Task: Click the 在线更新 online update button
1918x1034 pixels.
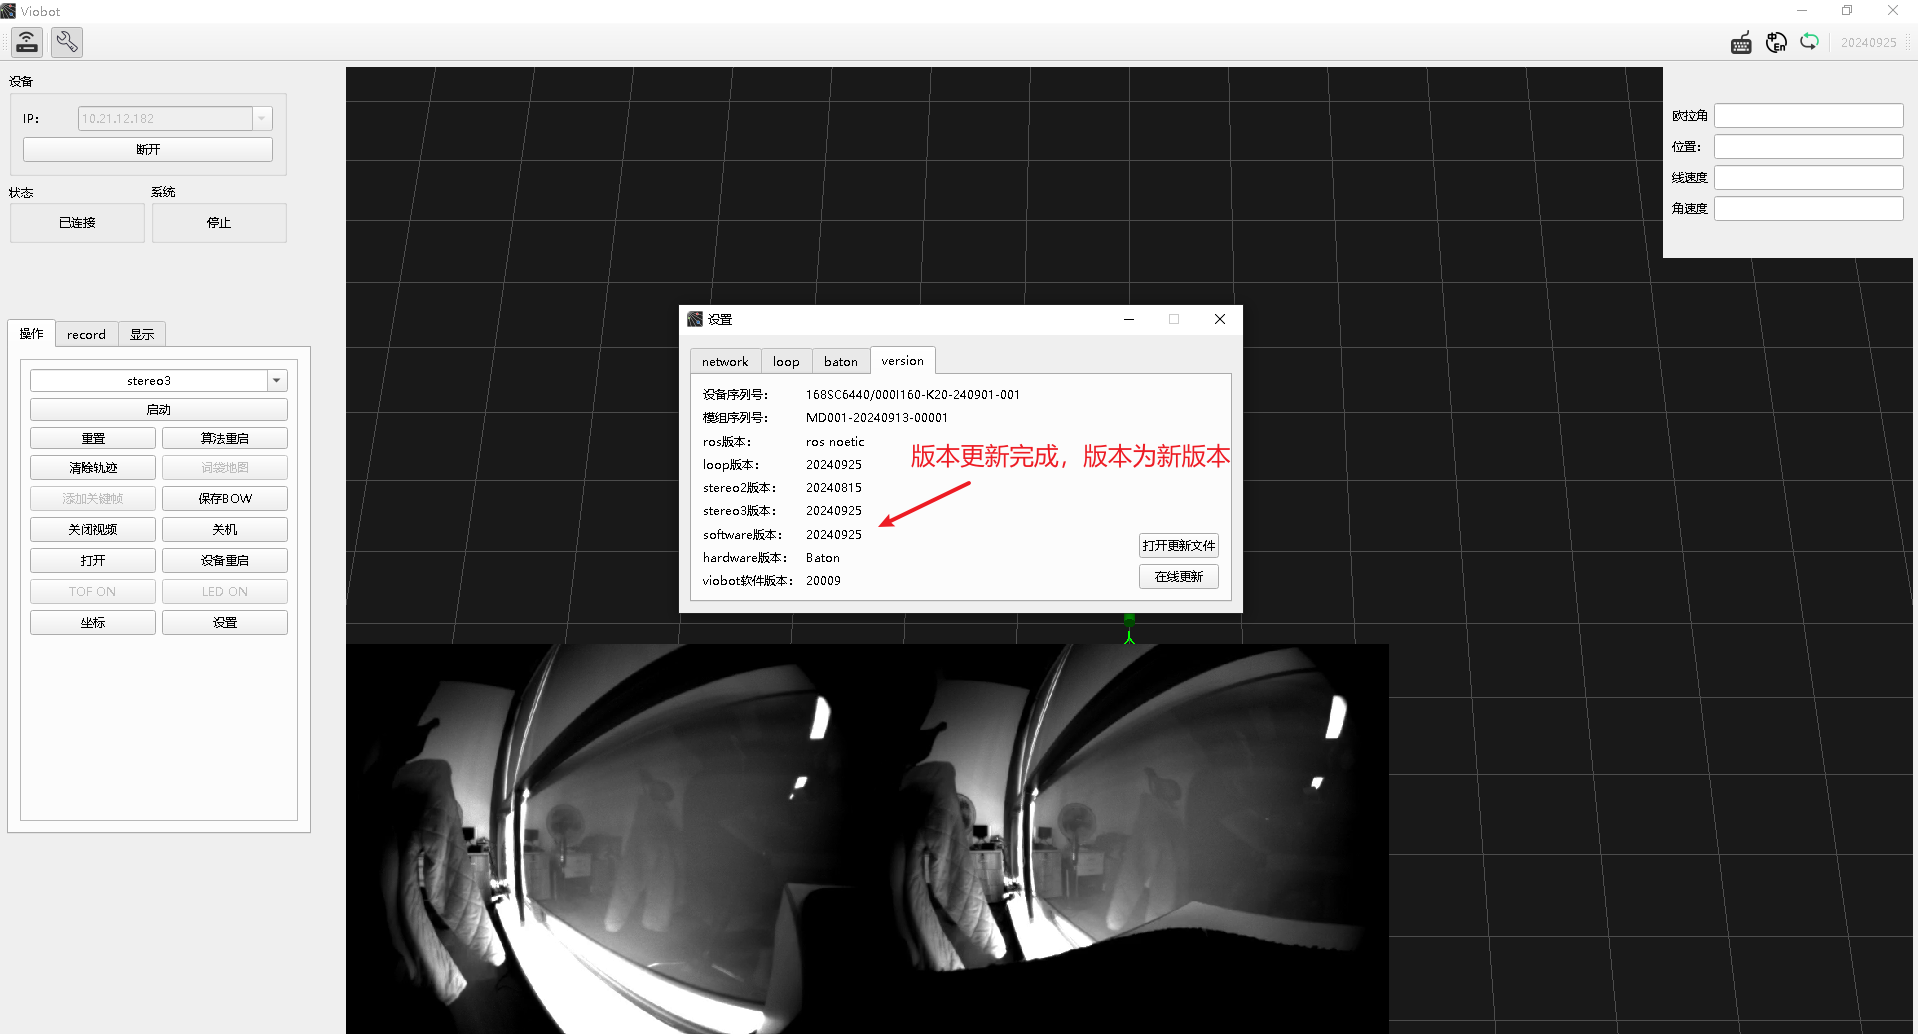Action: pyautogui.click(x=1179, y=577)
